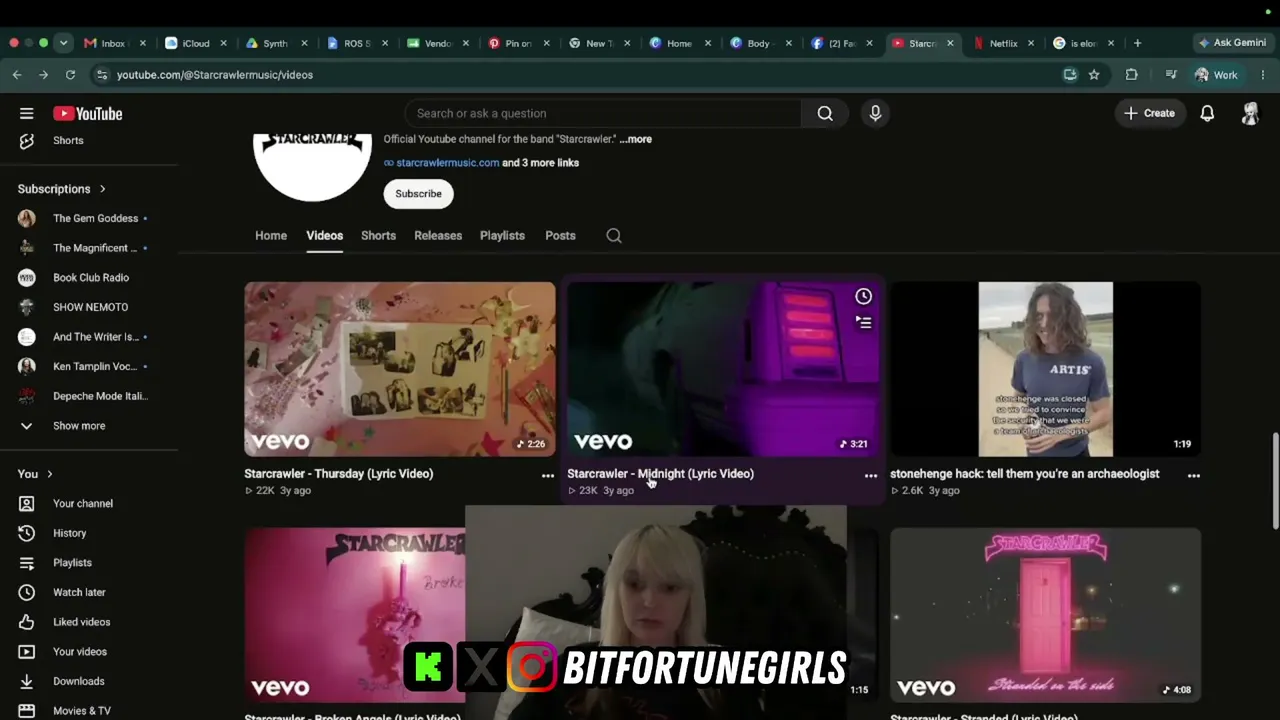The width and height of the screenshot is (1280, 720).
Task: Click the search magnifier button
Action: pos(825,113)
